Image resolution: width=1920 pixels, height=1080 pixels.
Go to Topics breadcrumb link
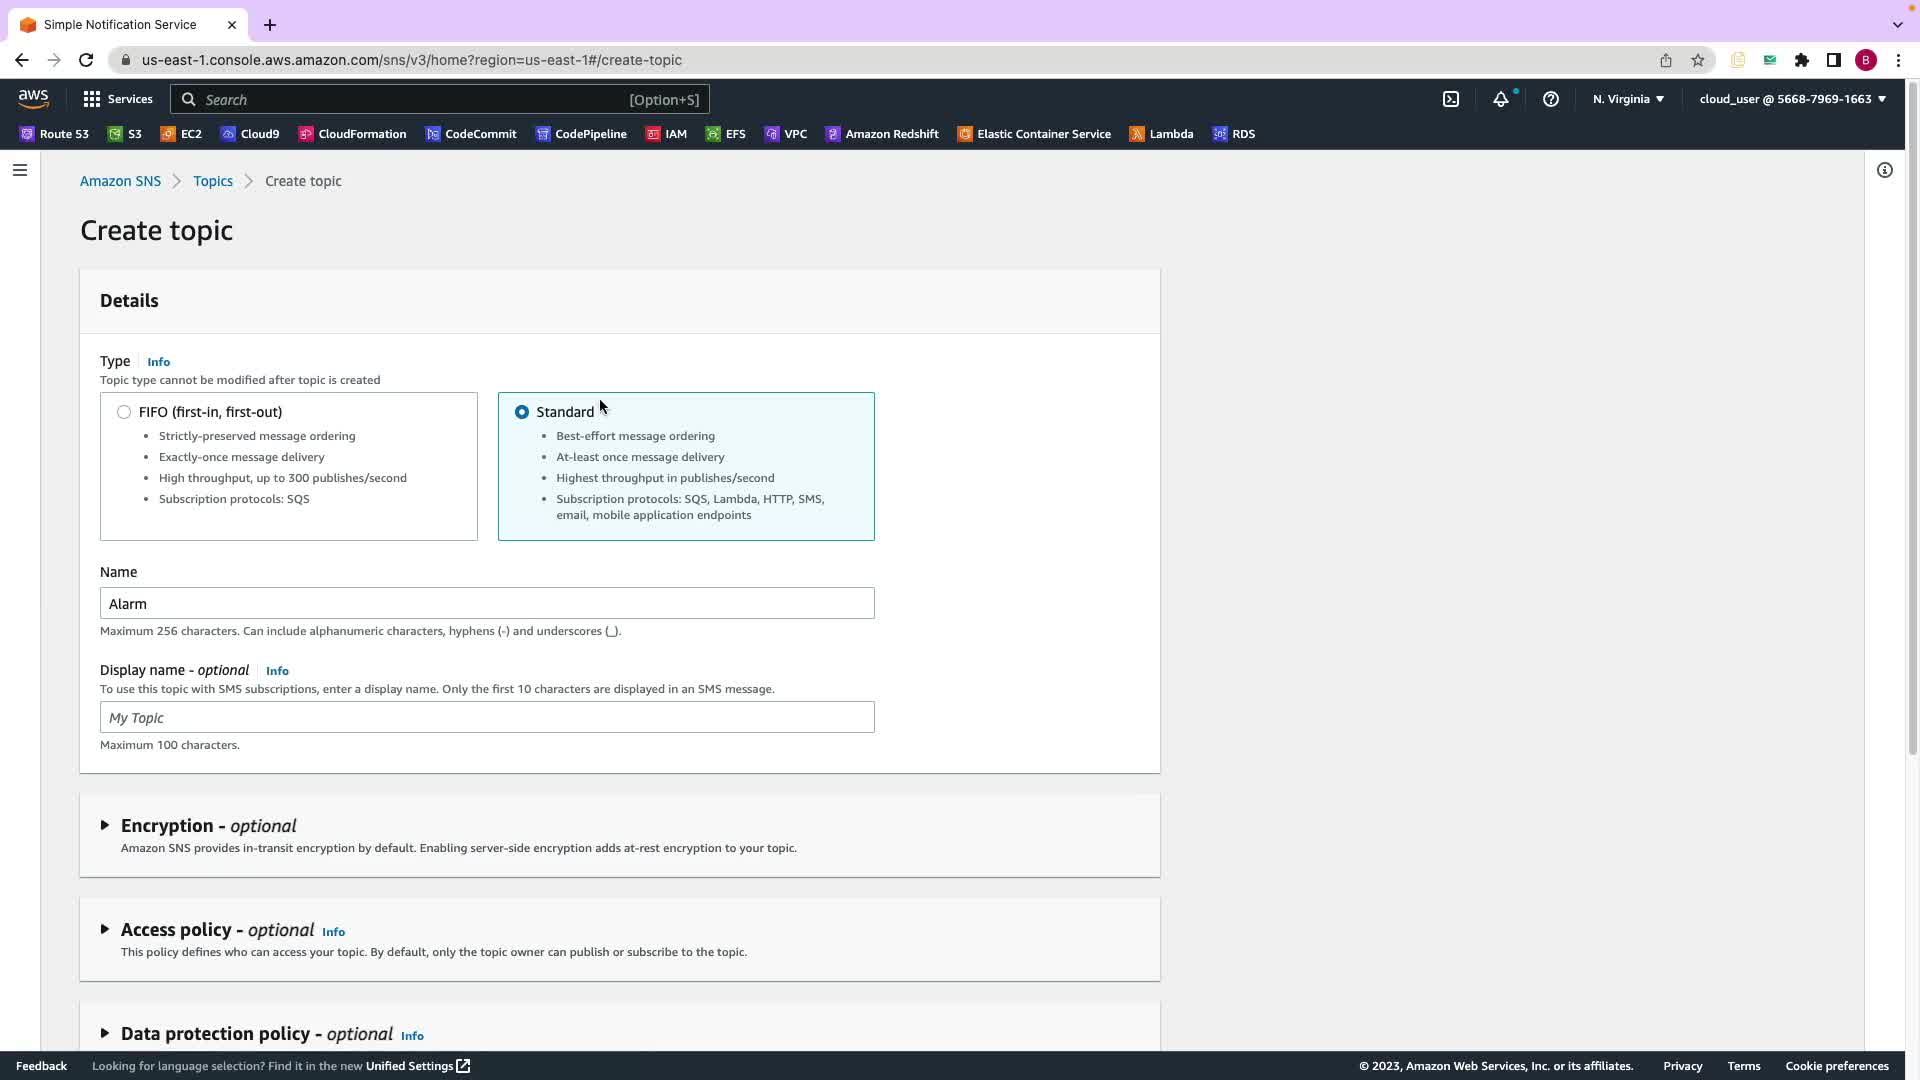(213, 181)
